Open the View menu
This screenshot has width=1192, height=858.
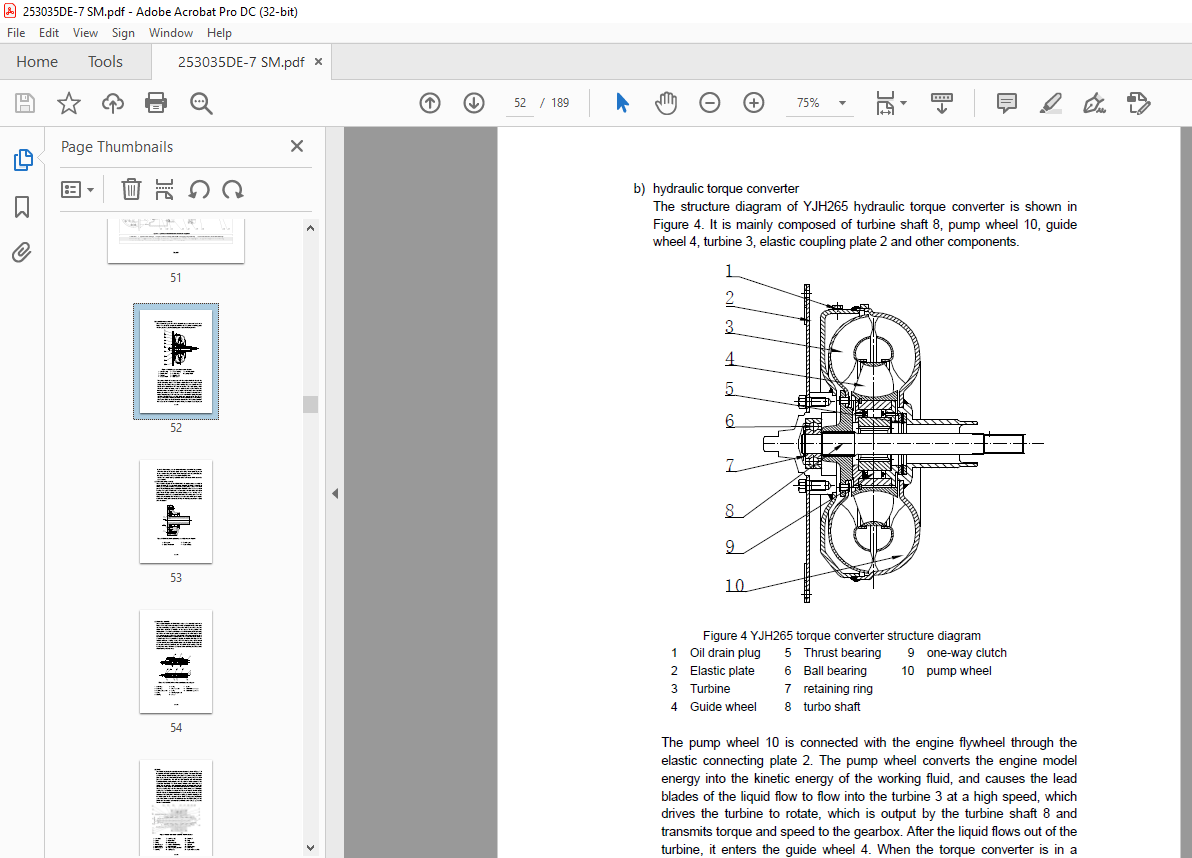point(85,33)
